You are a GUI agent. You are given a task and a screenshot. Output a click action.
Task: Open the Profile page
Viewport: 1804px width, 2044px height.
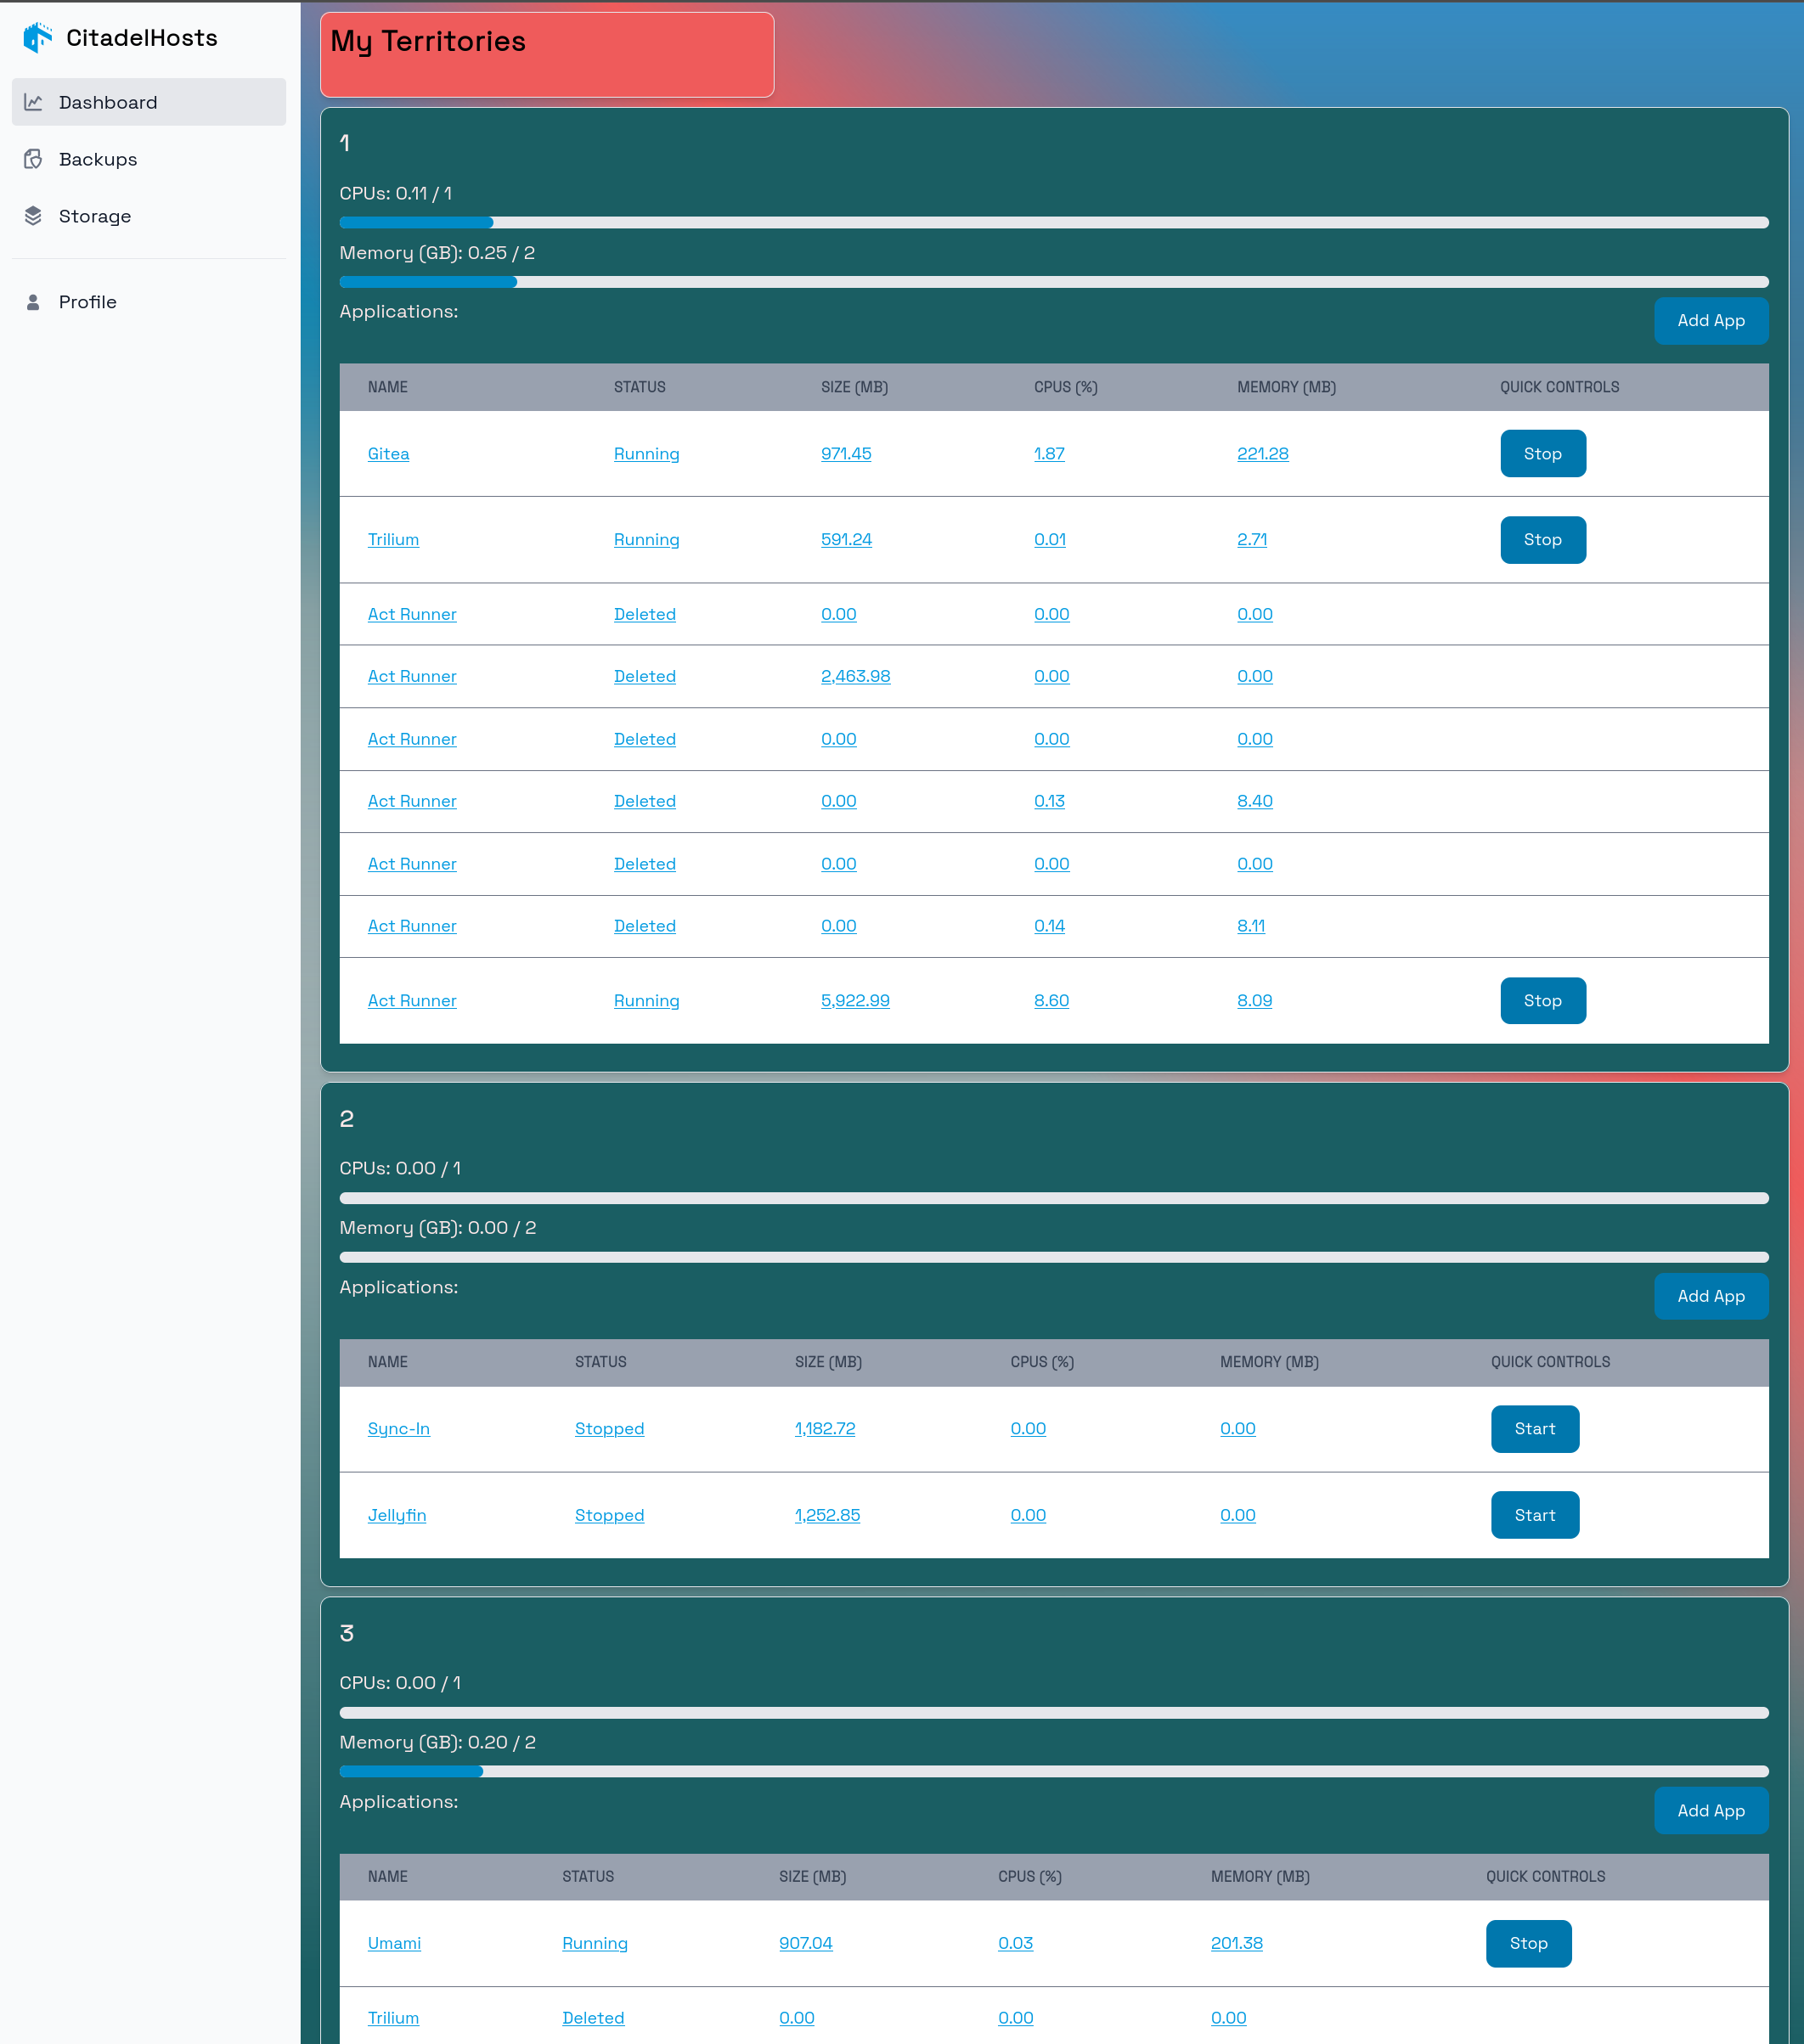(x=87, y=301)
